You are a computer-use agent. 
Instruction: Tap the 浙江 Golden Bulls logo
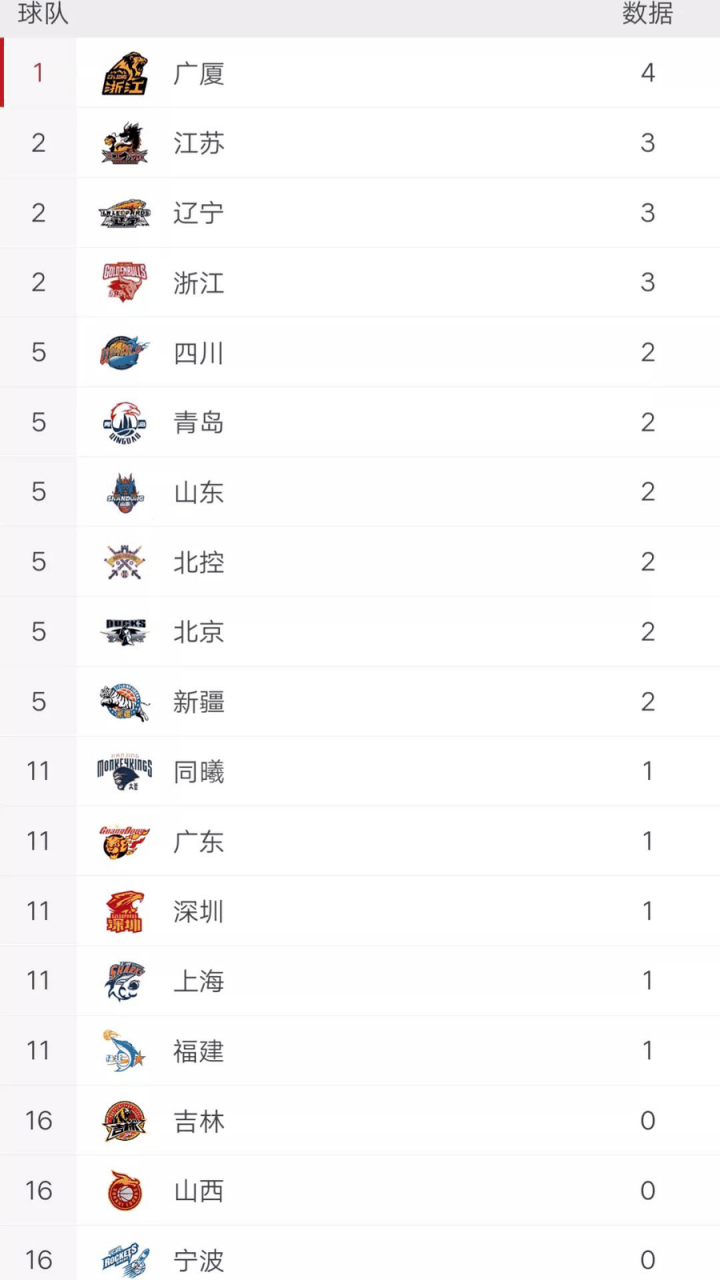pyautogui.click(x=125, y=283)
